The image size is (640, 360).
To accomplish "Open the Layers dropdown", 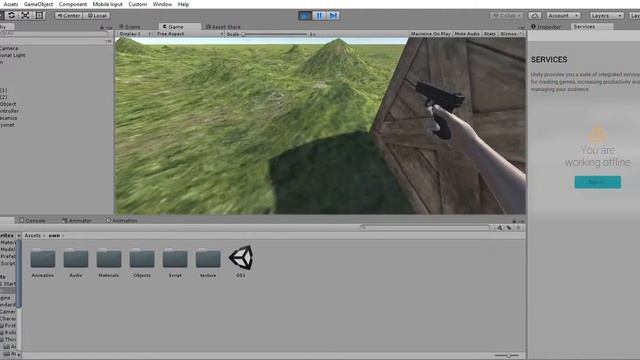I will tap(606, 16).
